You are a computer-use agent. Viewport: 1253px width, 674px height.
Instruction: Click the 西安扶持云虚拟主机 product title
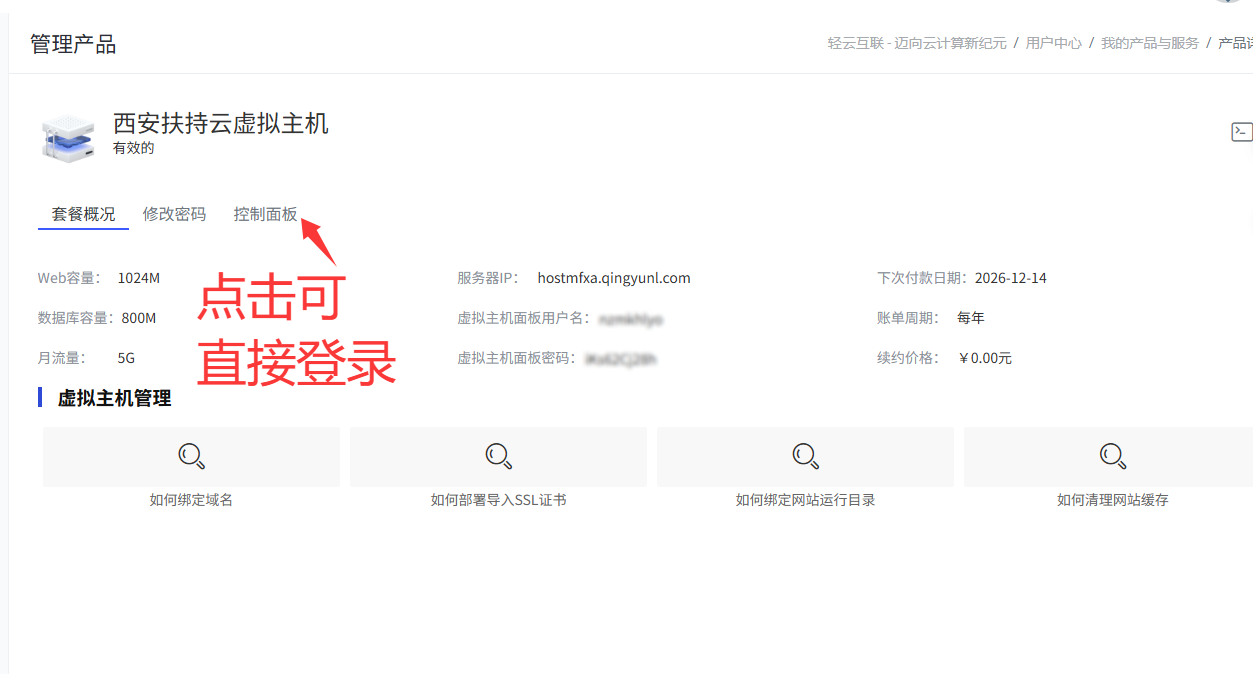(x=220, y=124)
